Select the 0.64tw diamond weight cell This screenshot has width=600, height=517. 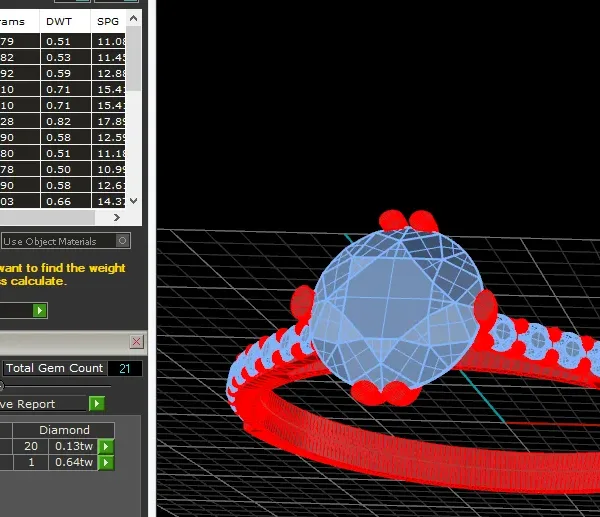[x=73, y=462]
